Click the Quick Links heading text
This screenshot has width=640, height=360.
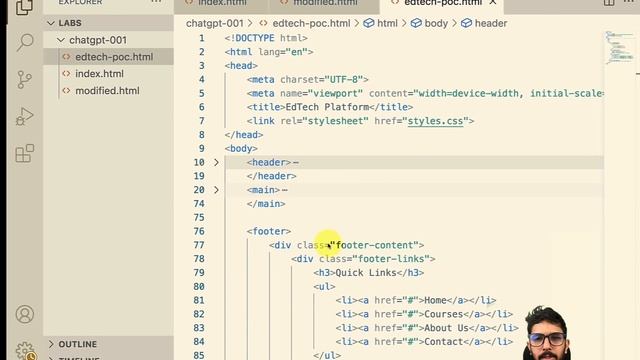[x=366, y=273]
